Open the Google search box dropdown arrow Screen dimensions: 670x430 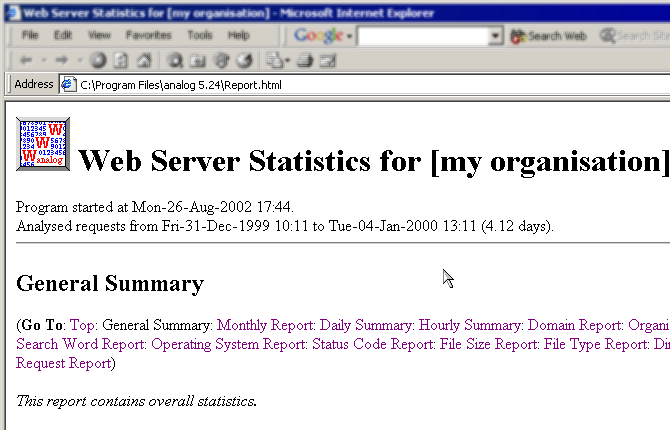coord(495,36)
